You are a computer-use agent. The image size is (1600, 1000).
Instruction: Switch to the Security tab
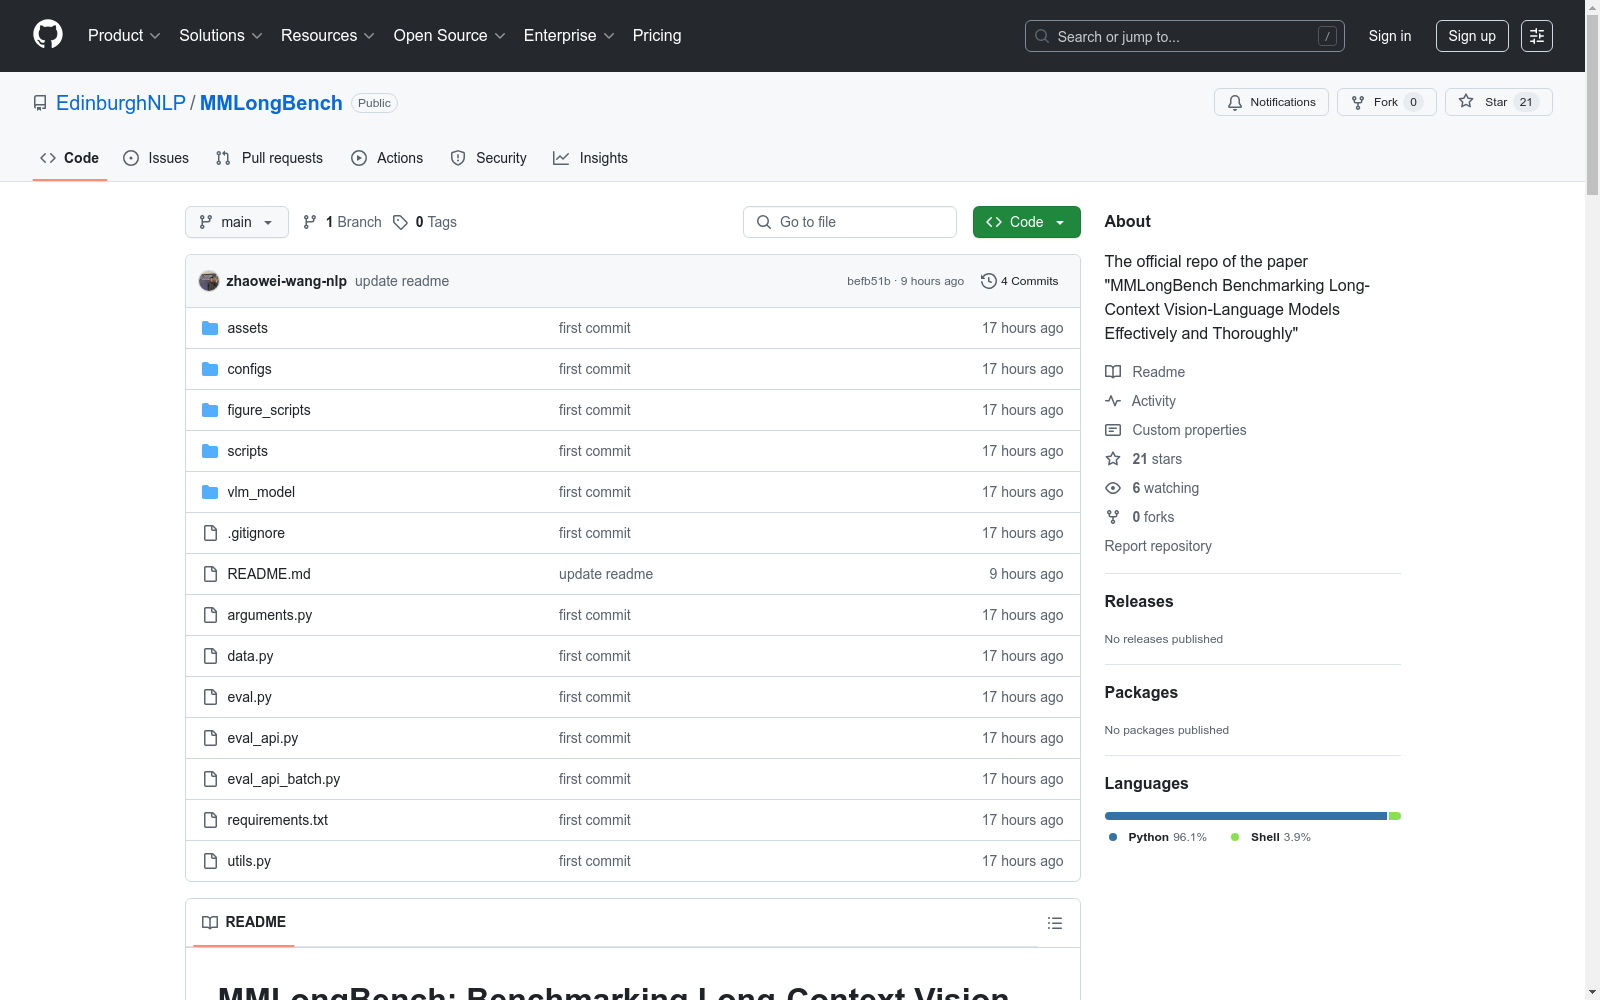tap(488, 158)
